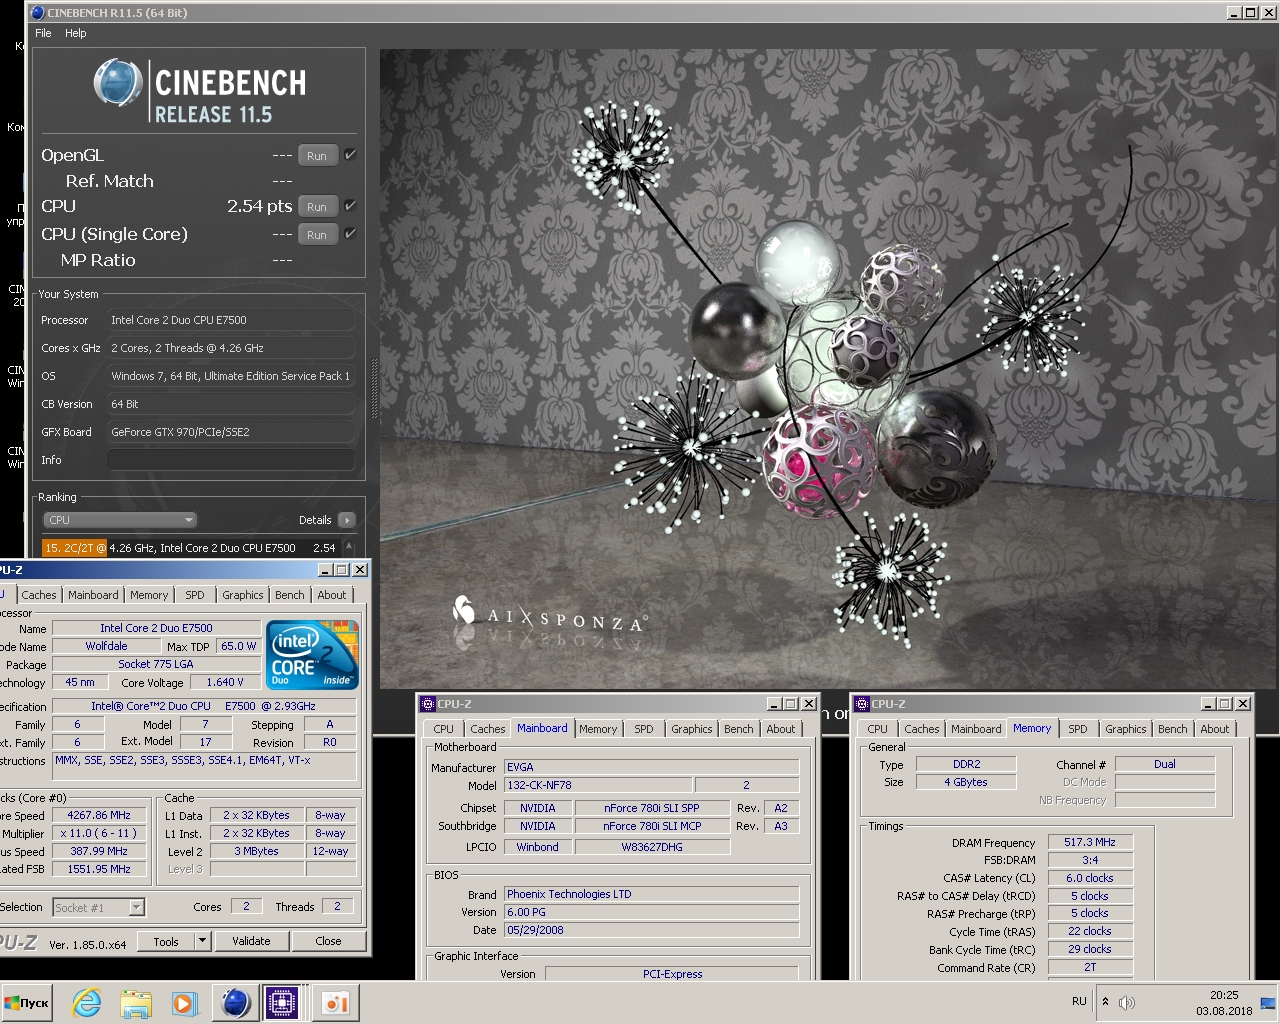Viewport: 1280px width, 1024px height.
Task: Switch to SPD tab in left CPU-Z window
Action: point(195,595)
